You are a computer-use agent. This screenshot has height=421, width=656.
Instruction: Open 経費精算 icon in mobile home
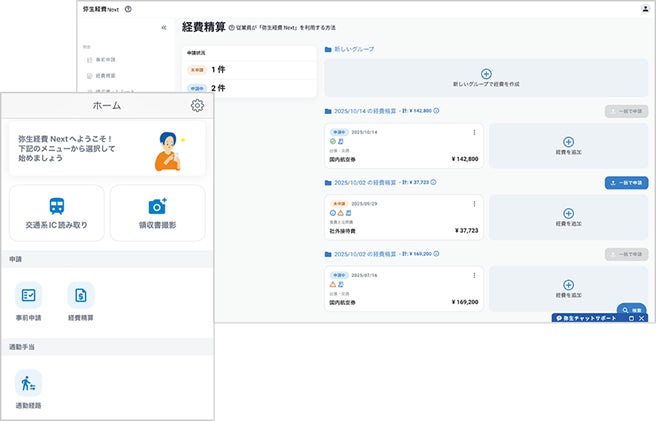81,295
